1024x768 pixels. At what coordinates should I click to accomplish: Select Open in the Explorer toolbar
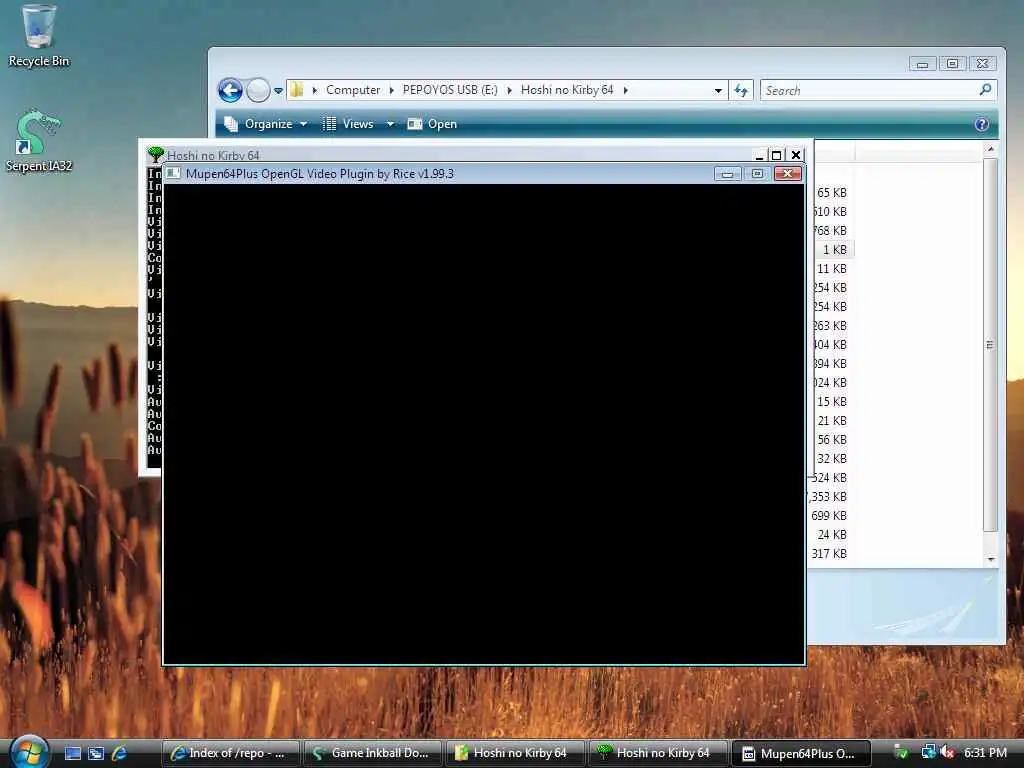(432, 123)
